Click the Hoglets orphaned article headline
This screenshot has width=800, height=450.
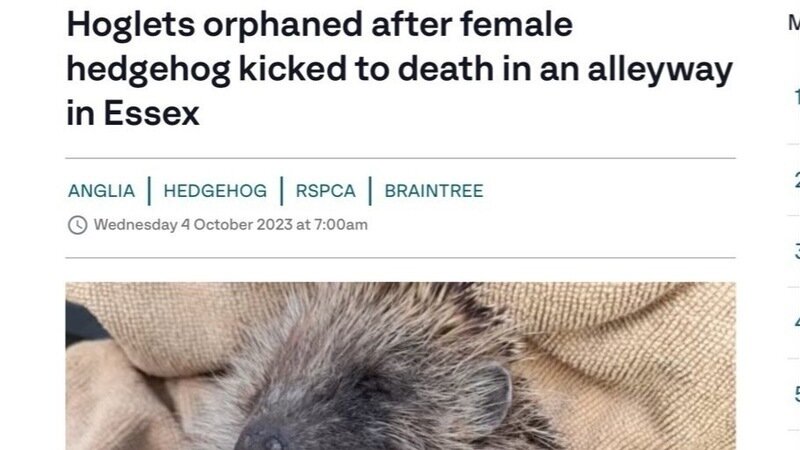click(x=399, y=68)
